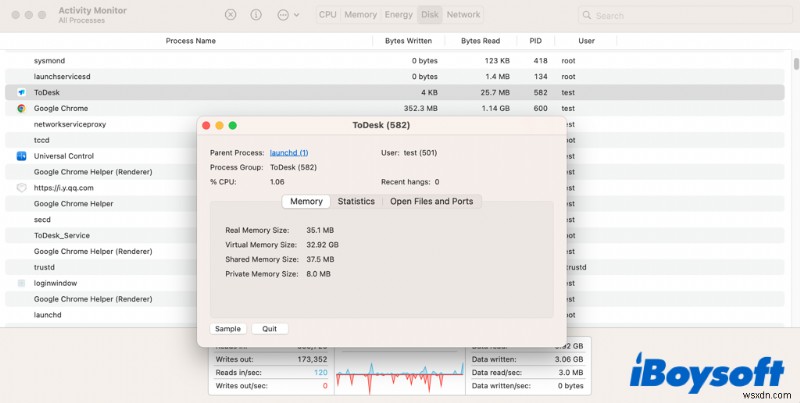This screenshot has height=403, width=800.
Task: Select the https://i.y.qq.com process
Action: click(x=64, y=188)
